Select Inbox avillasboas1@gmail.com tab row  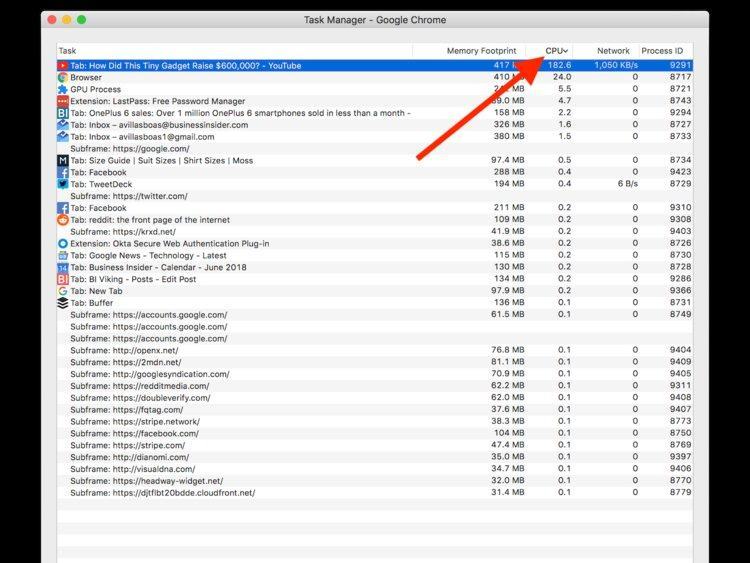coord(375,137)
